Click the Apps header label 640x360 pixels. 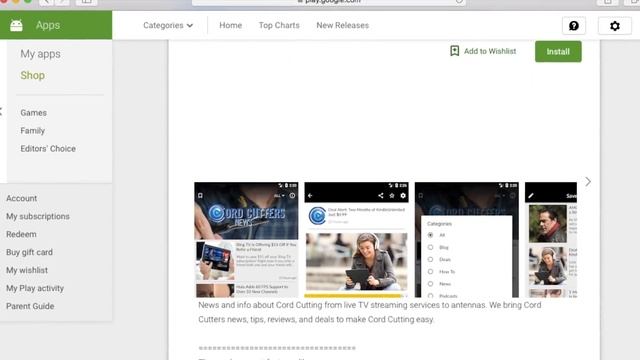coord(48,25)
